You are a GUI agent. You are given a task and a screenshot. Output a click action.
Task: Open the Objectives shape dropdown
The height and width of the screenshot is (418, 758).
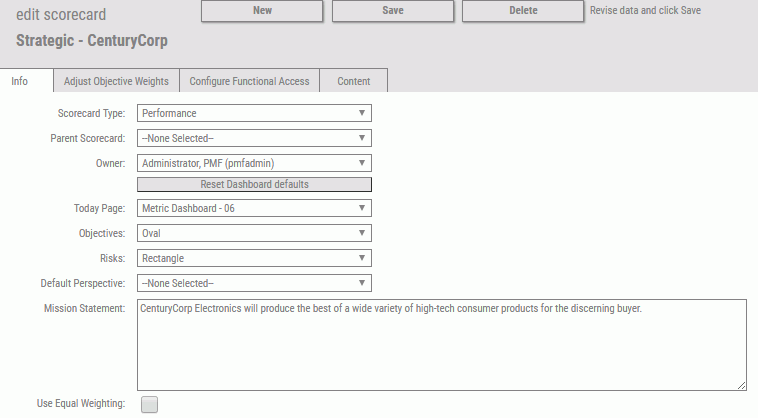point(254,233)
